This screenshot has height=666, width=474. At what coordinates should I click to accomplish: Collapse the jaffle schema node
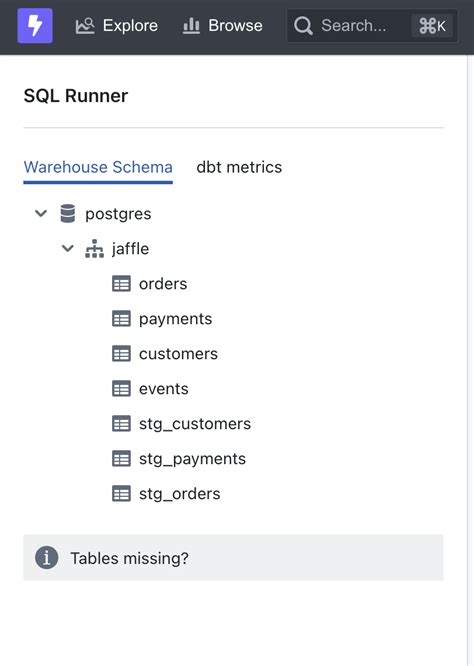(x=68, y=248)
